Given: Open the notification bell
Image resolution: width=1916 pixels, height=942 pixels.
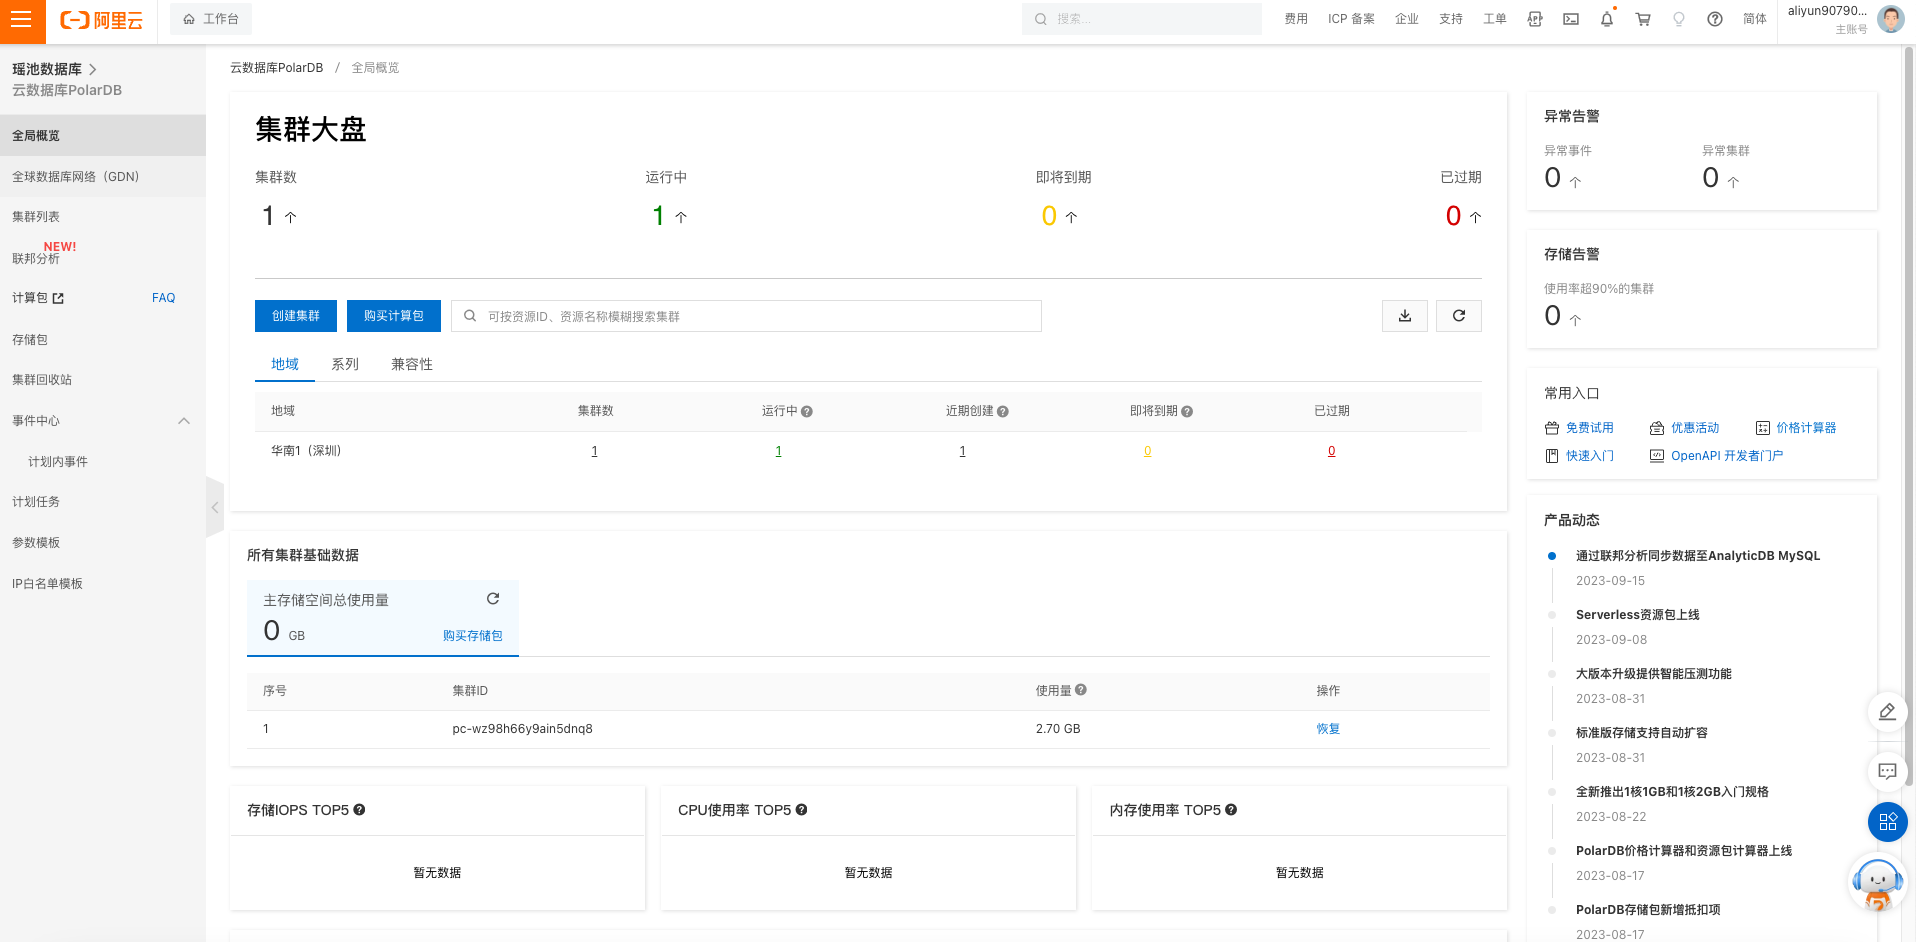Looking at the screenshot, I should coord(1607,19).
